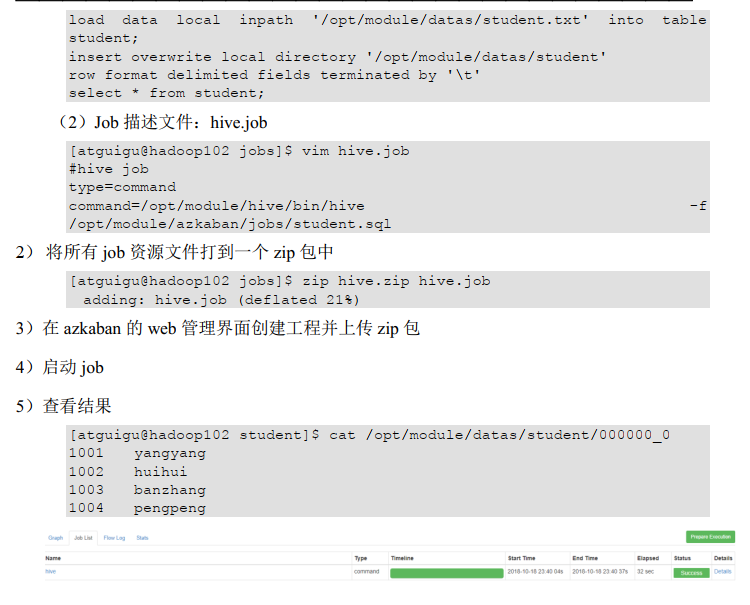This screenshot has height=605, width=750.
Task: Click the Timeline column header
Action: pos(402,558)
